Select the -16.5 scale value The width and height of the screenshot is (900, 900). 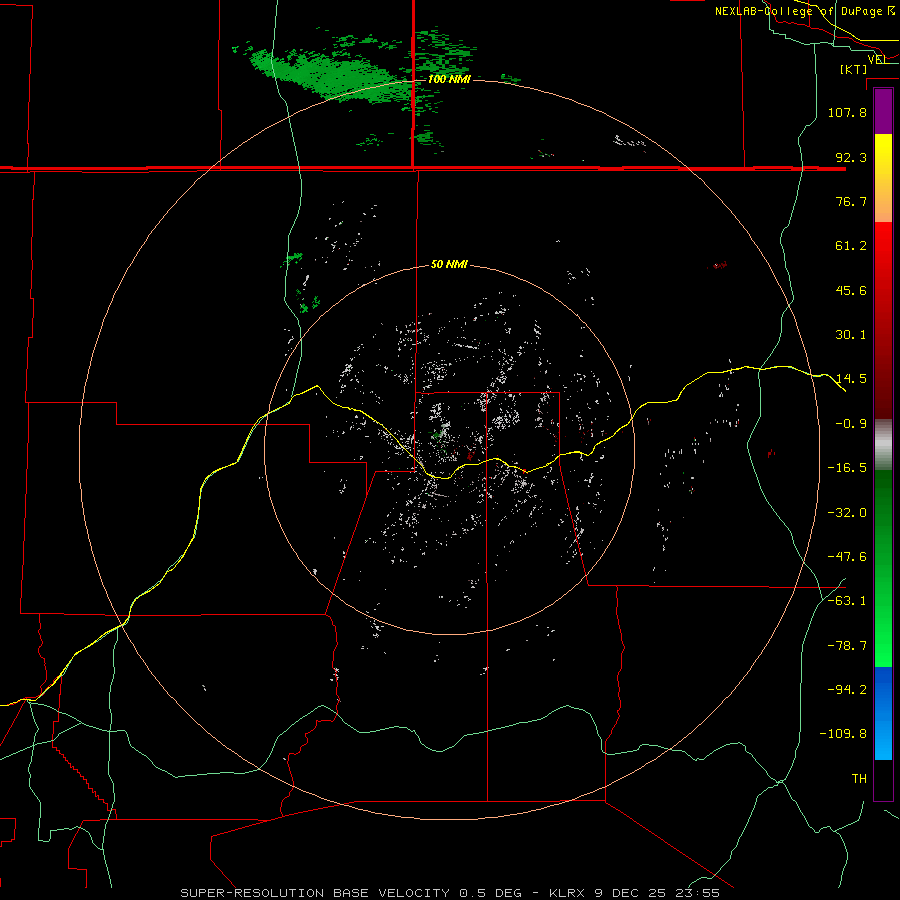(x=847, y=468)
